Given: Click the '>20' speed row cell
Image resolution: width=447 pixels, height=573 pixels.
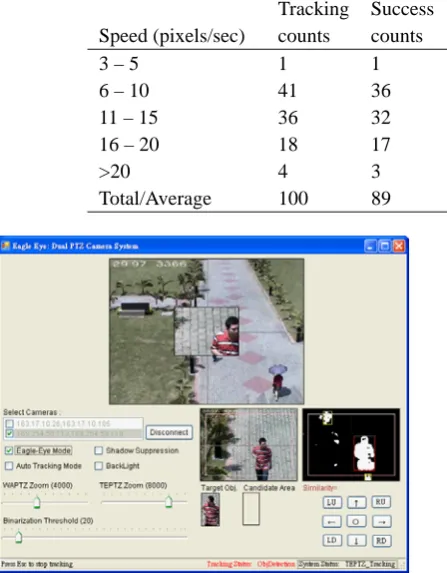Looking at the screenshot, I should [114, 172].
